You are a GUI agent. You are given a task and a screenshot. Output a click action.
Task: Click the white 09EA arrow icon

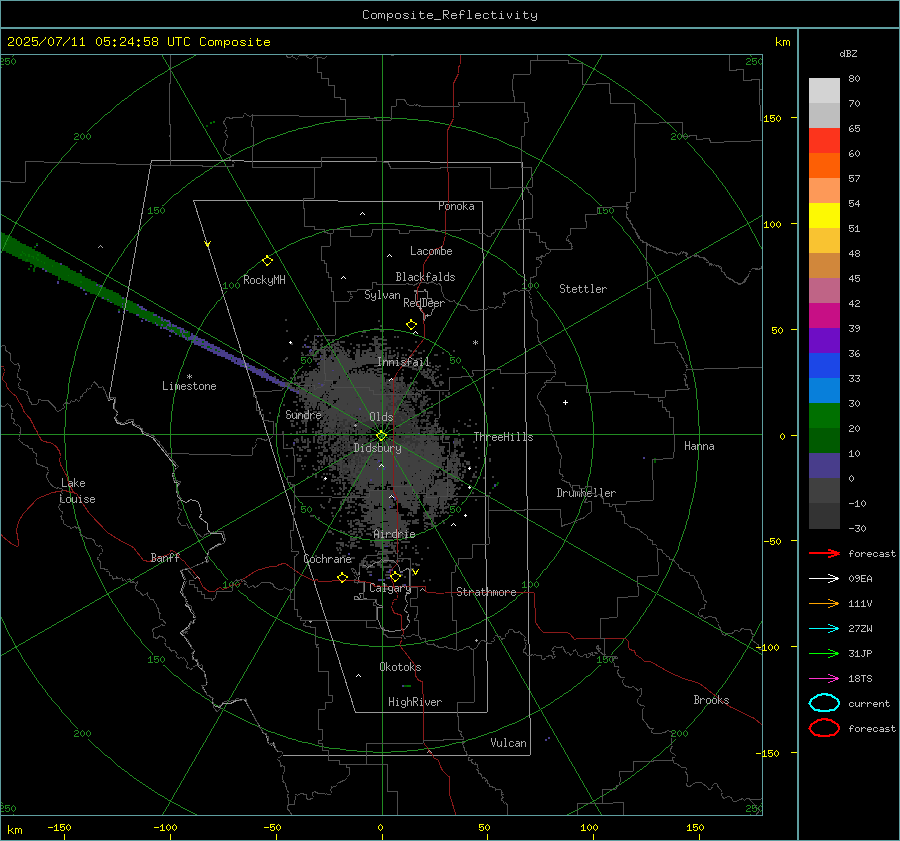tap(824, 579)
